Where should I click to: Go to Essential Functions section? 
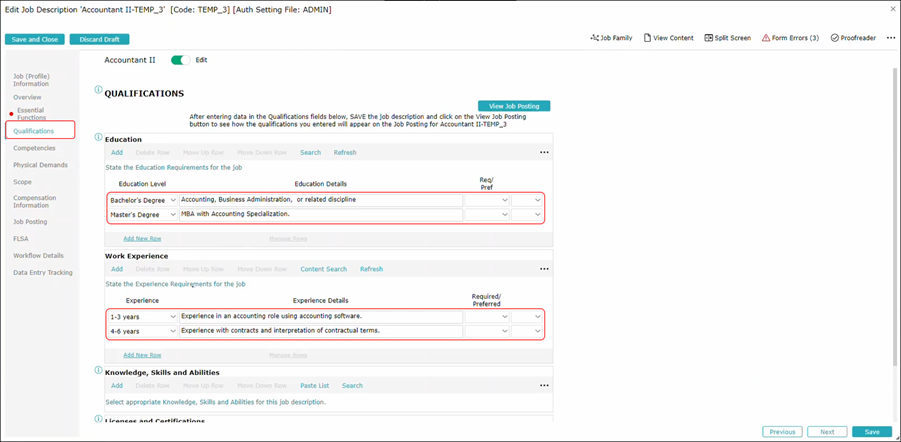[x=31, y=114]
